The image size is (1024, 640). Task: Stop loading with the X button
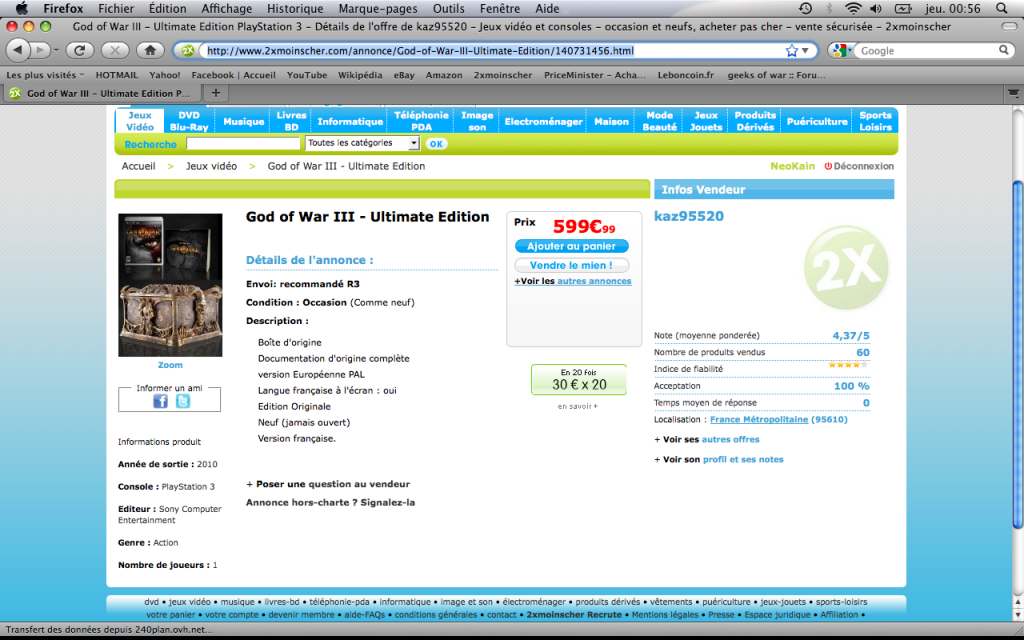pos(115,50)
